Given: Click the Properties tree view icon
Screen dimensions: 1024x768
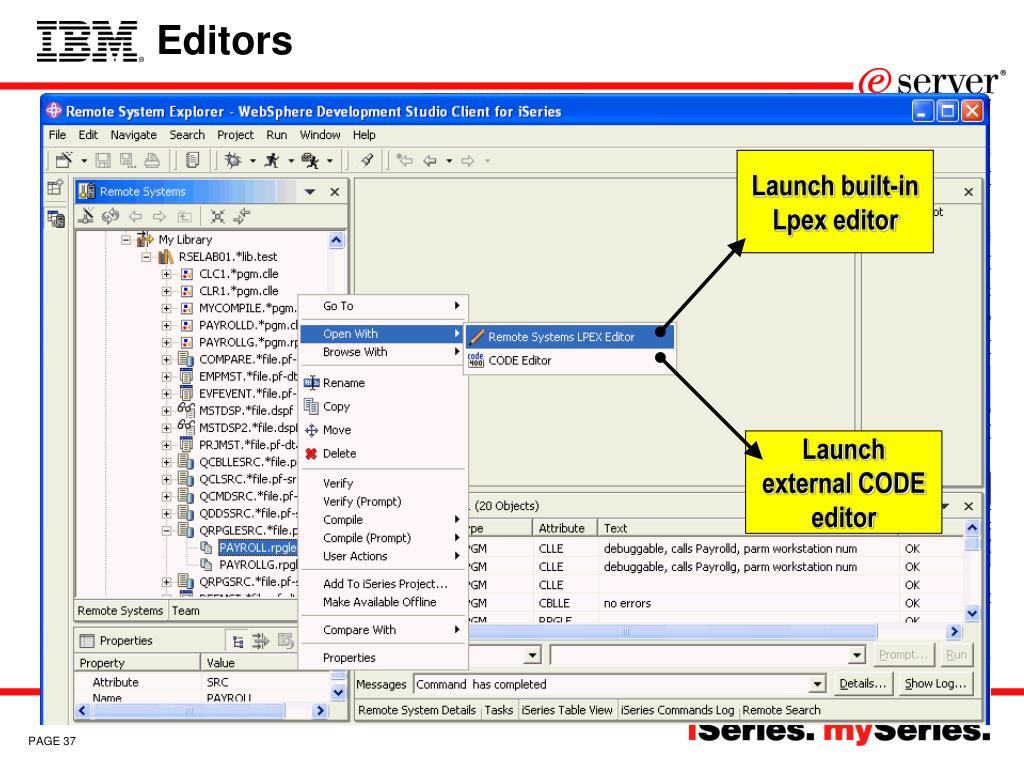Looking at the screenshot, I should pos(238,641).
